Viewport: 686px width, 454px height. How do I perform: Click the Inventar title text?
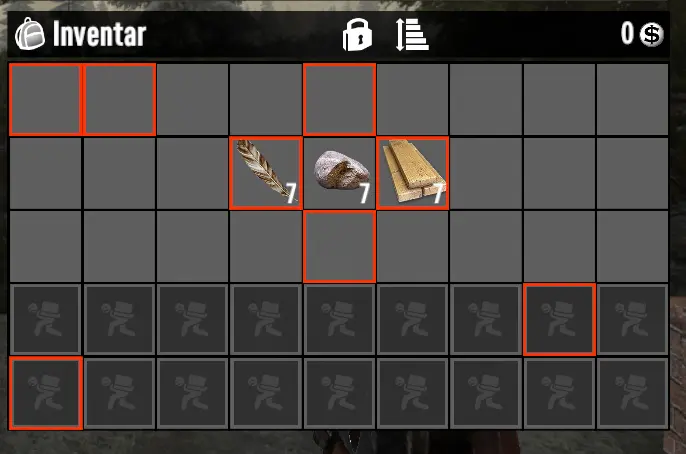(99, 34)
